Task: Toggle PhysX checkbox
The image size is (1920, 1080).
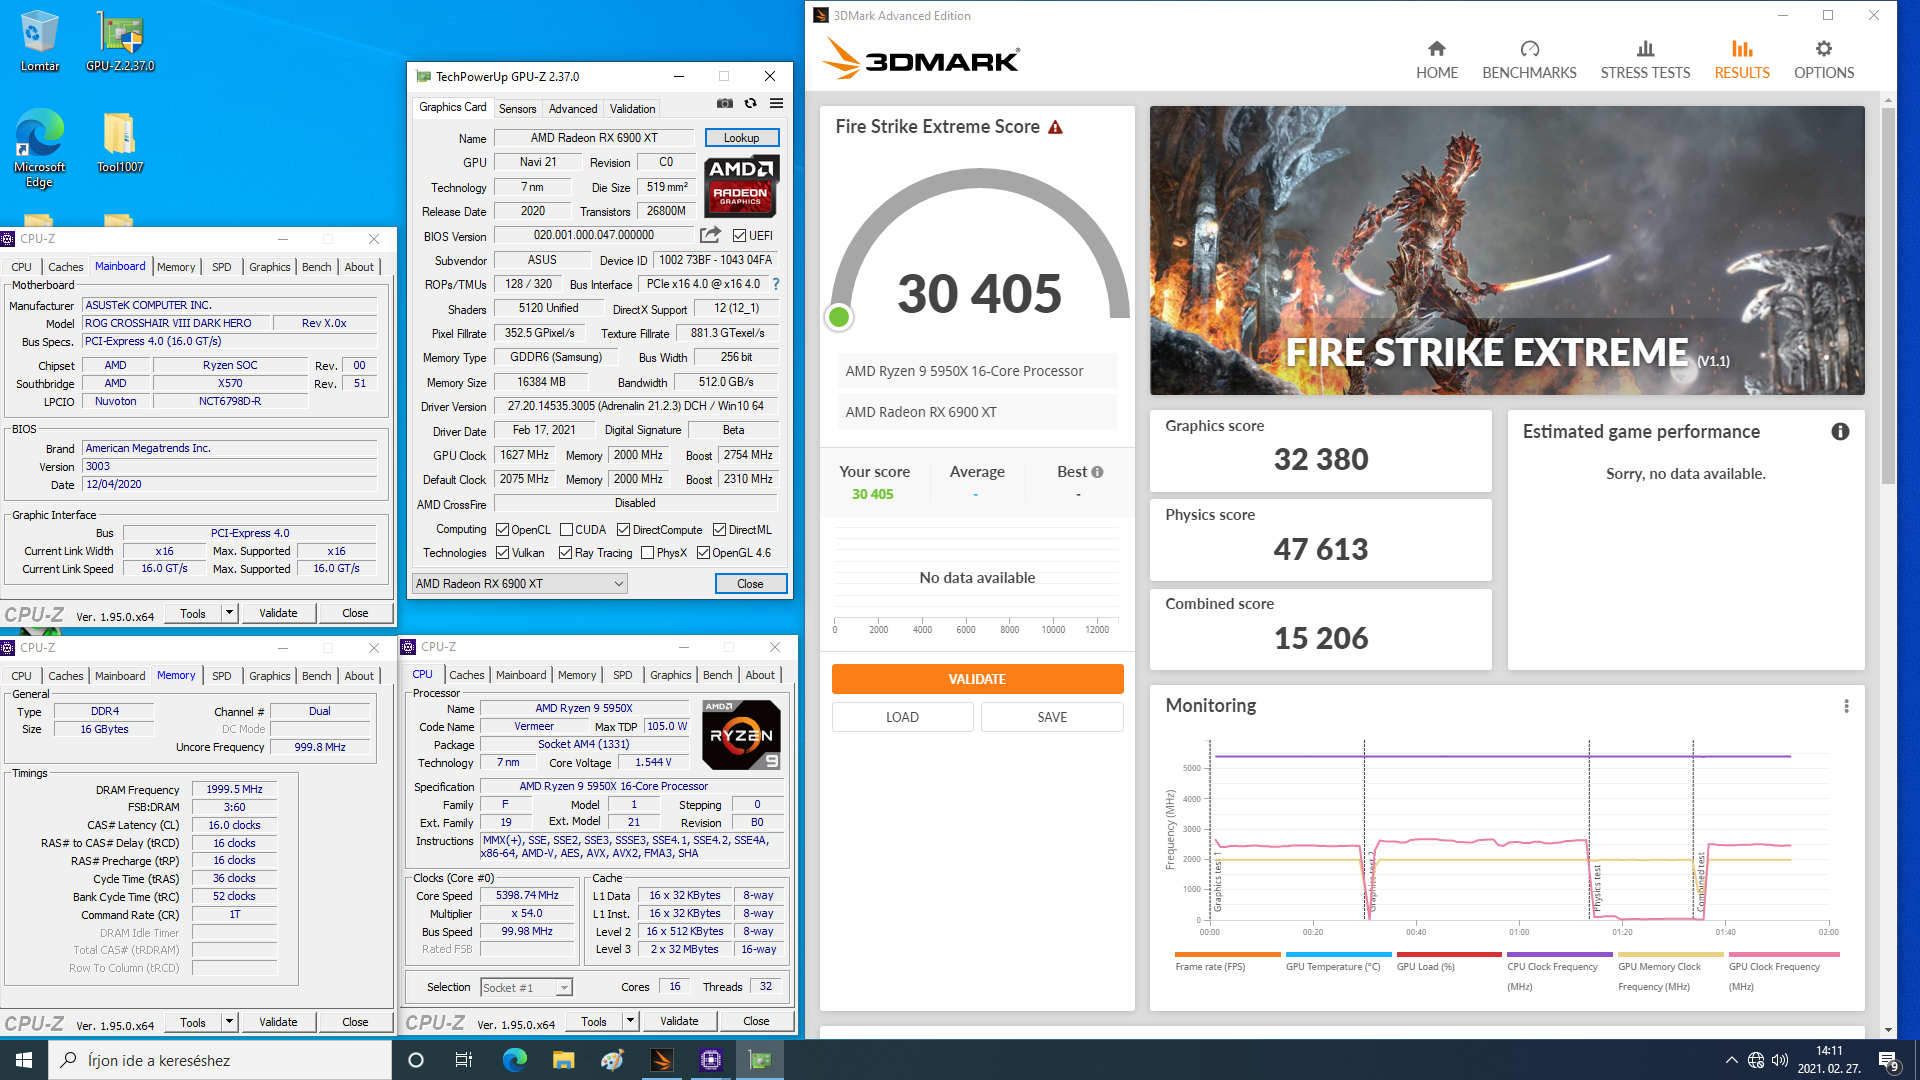Action: 648,553
